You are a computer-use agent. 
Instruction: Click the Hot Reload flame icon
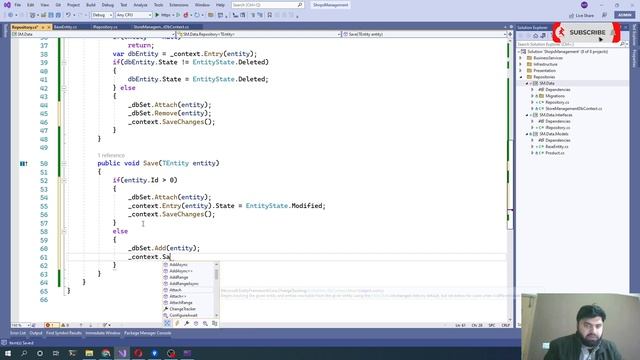point(186,15)
